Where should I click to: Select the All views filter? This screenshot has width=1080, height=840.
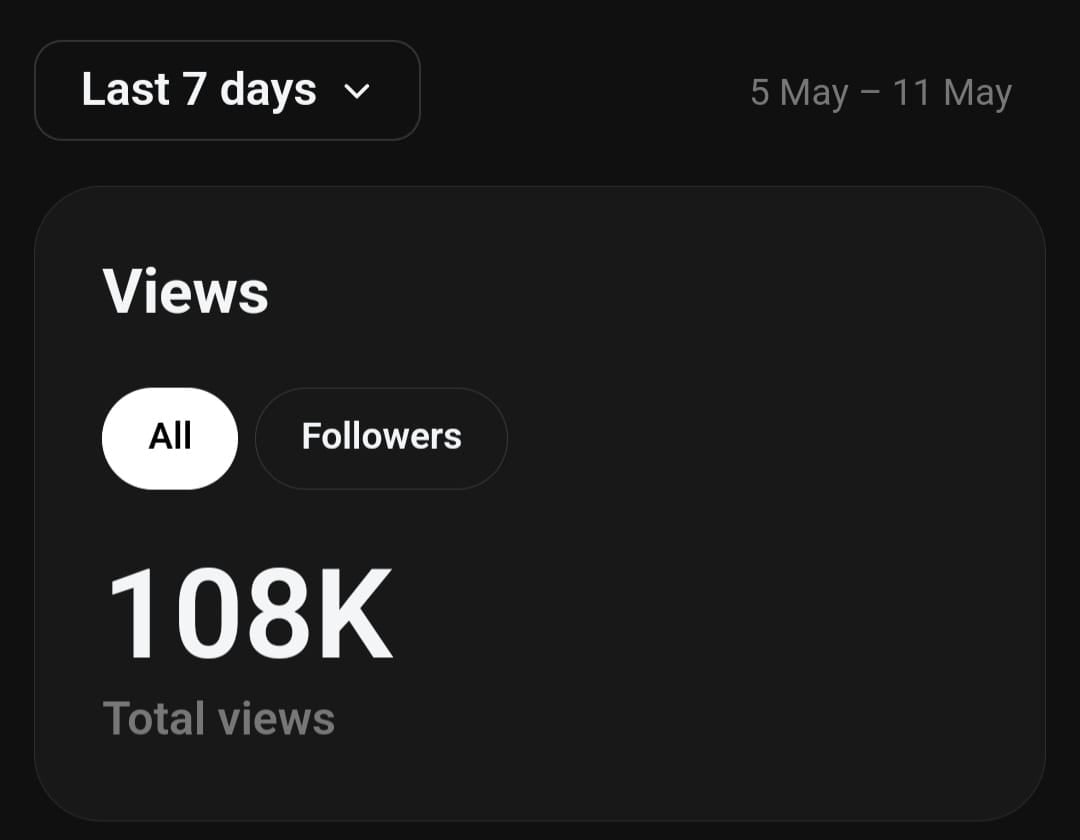(170, 438)
